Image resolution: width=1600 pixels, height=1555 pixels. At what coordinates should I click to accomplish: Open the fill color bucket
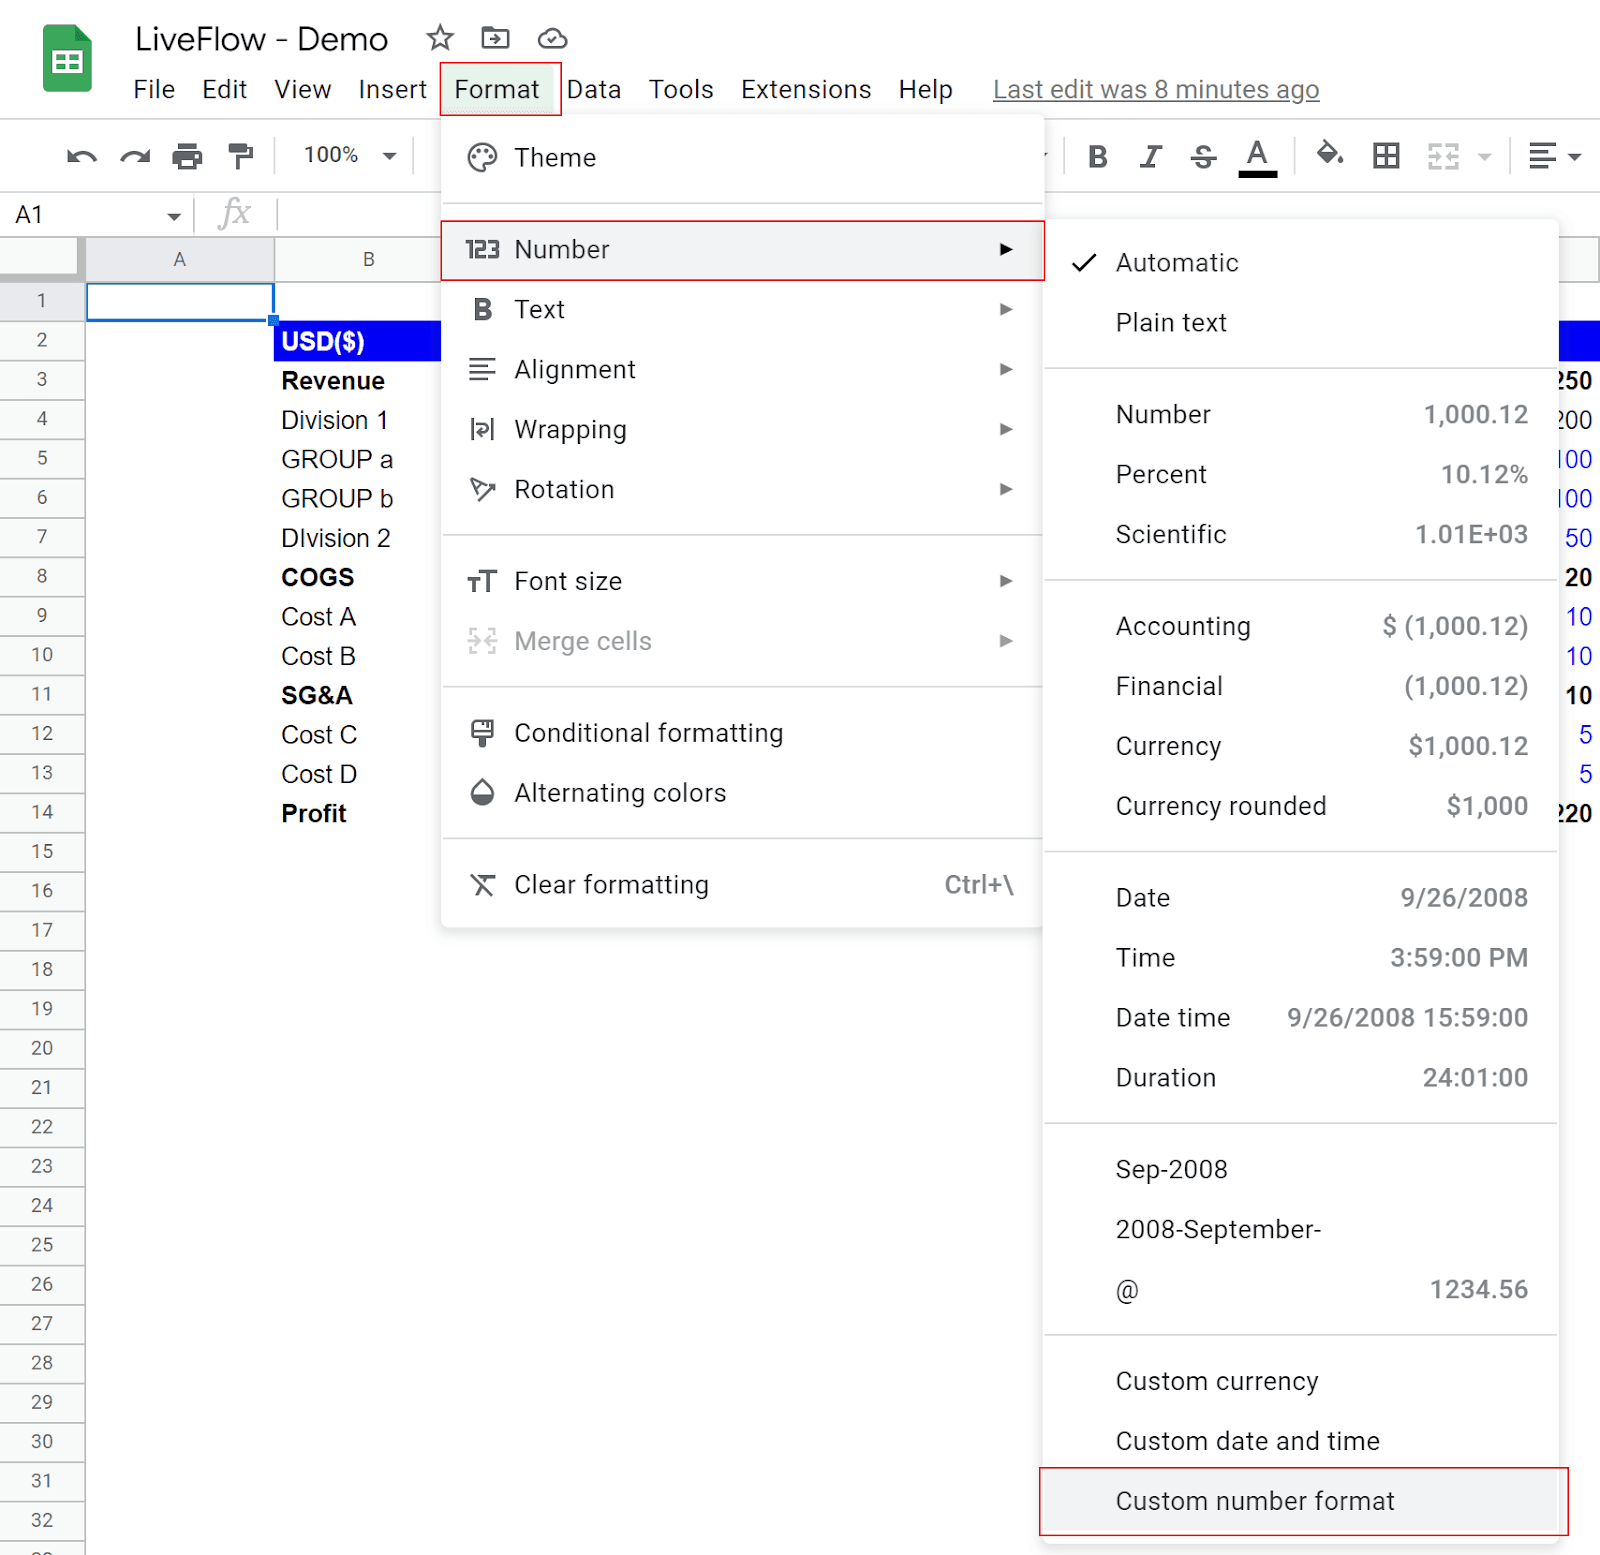[1329, 155]
